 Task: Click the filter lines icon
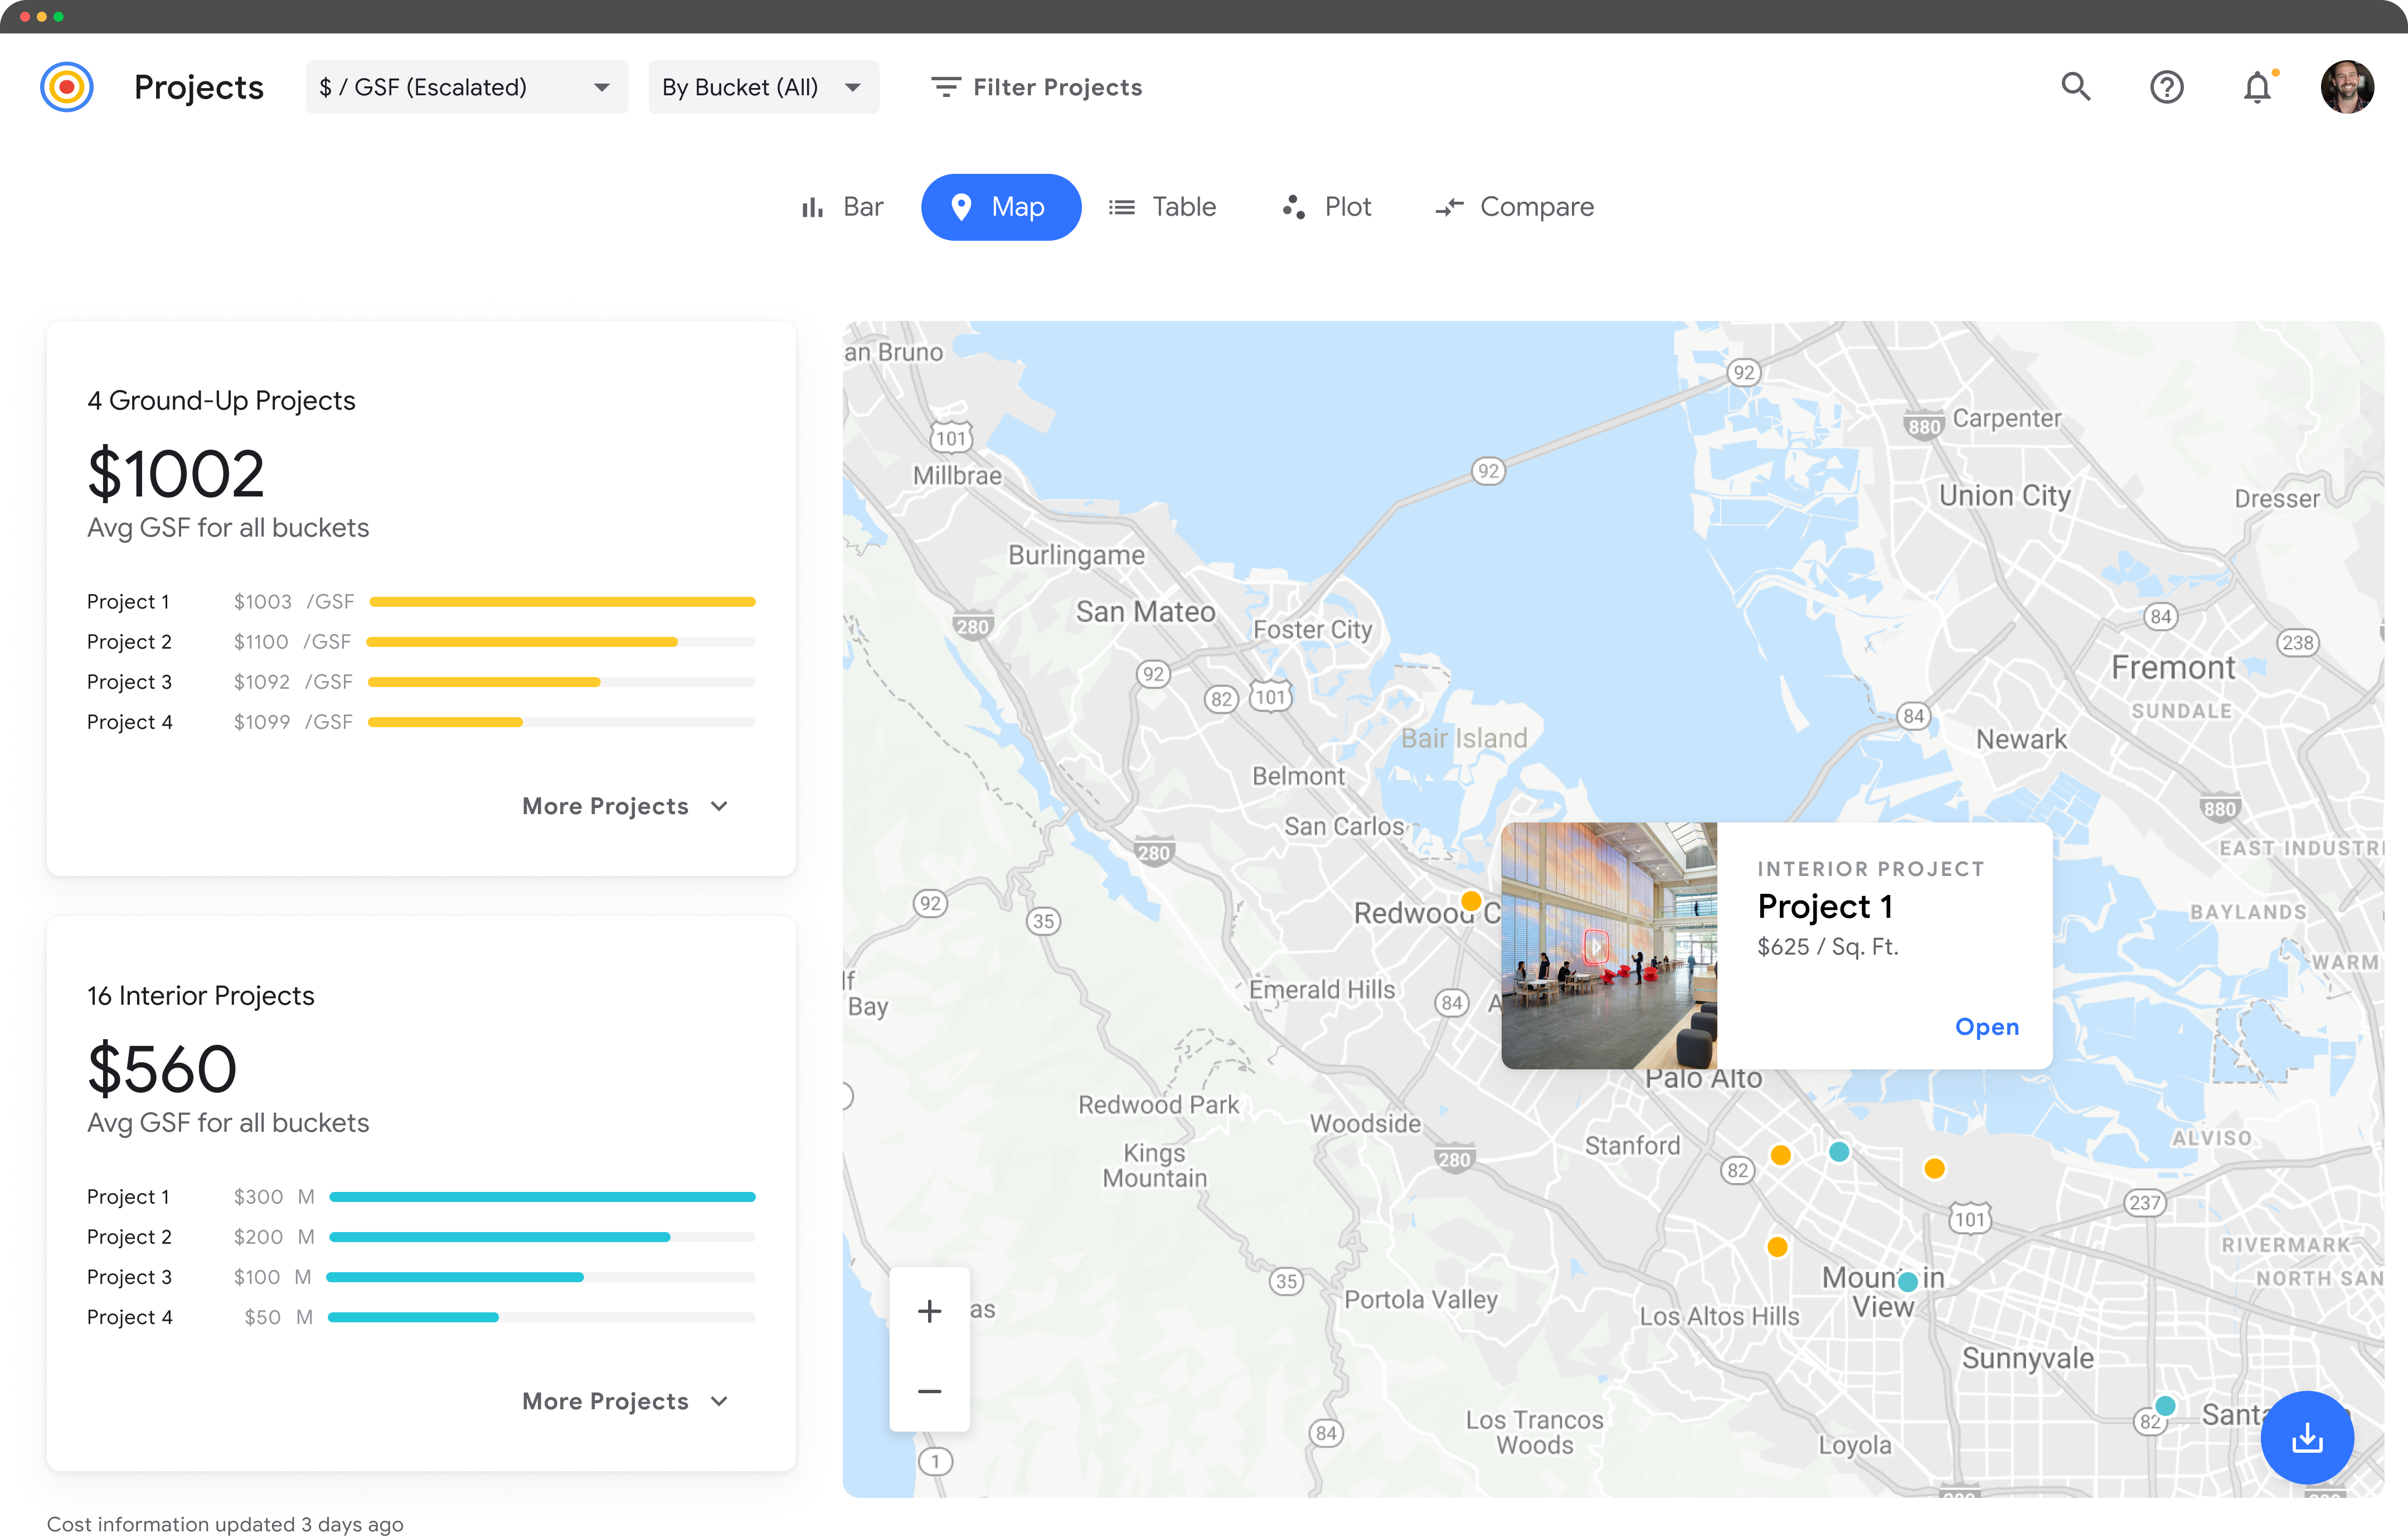[945, 87]
